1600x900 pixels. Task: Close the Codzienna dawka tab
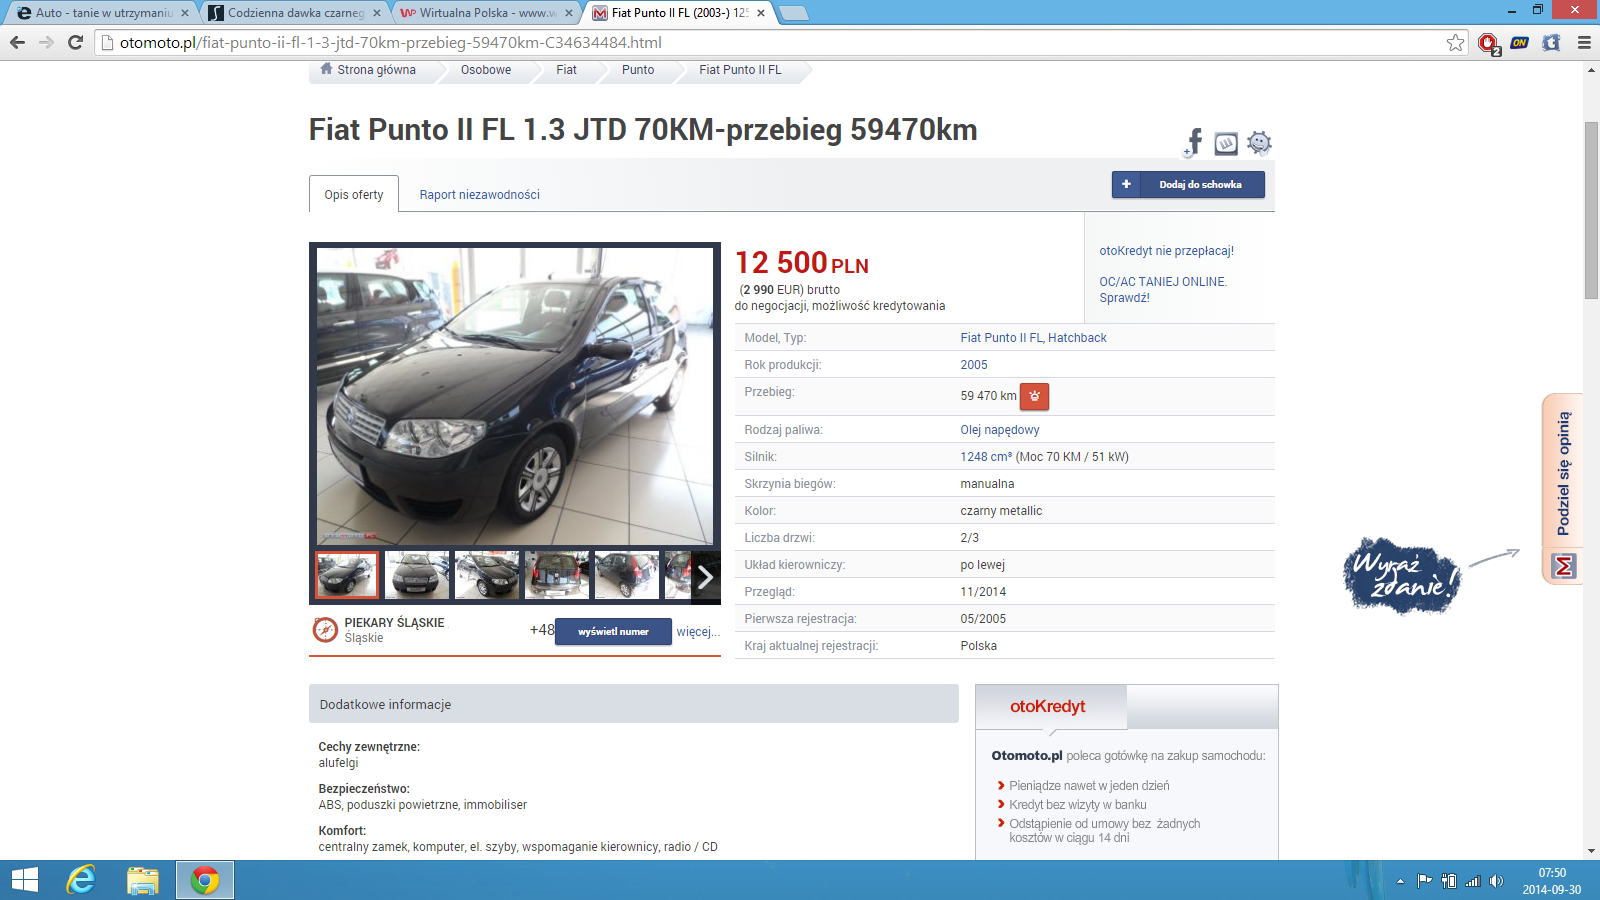377,13
